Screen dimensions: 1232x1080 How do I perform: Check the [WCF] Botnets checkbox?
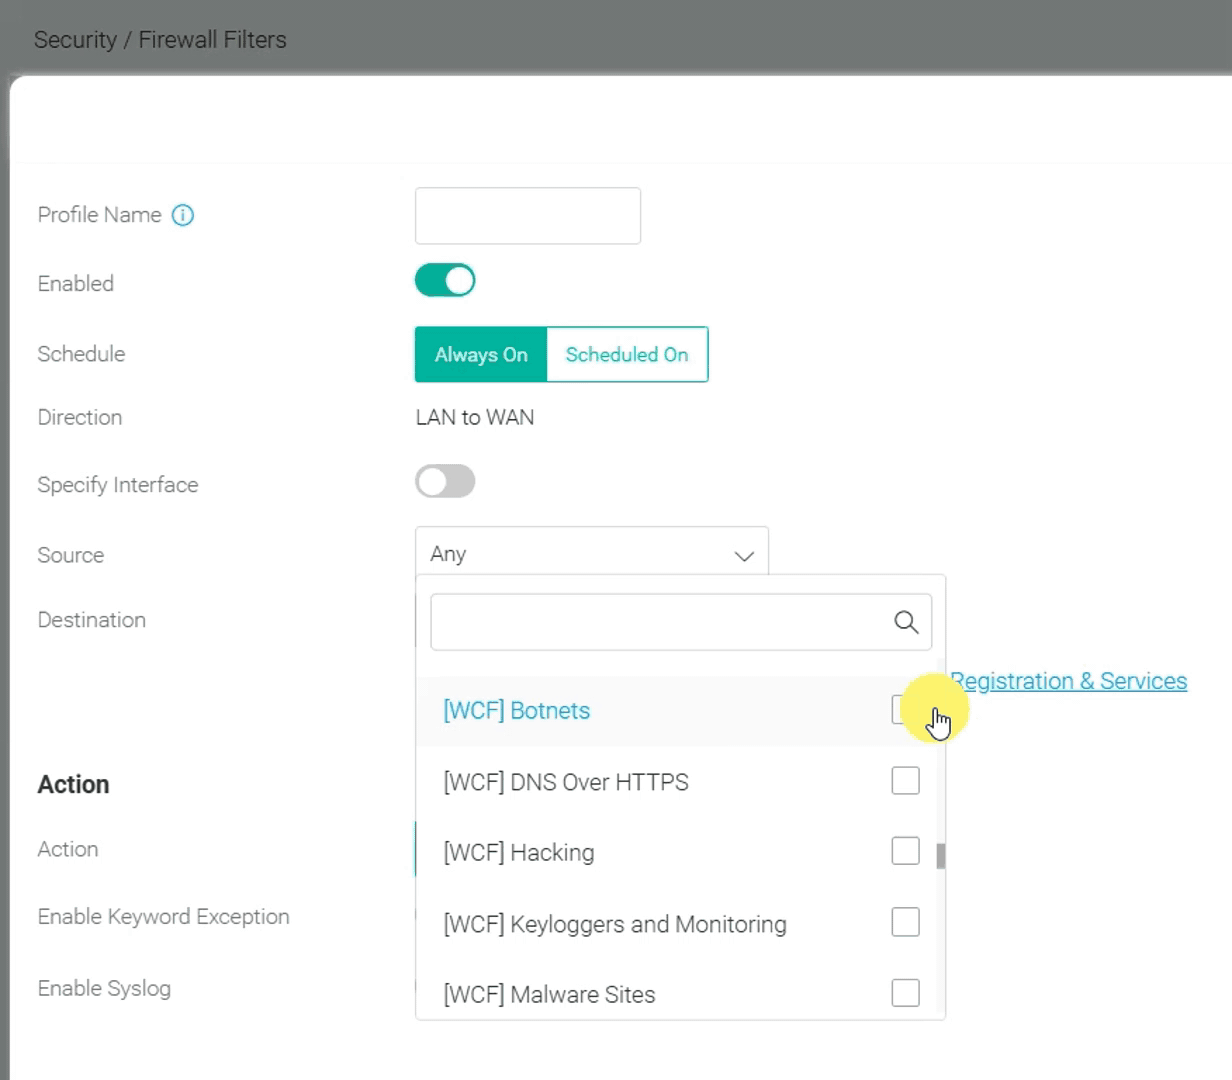click(x=904, y=710)
